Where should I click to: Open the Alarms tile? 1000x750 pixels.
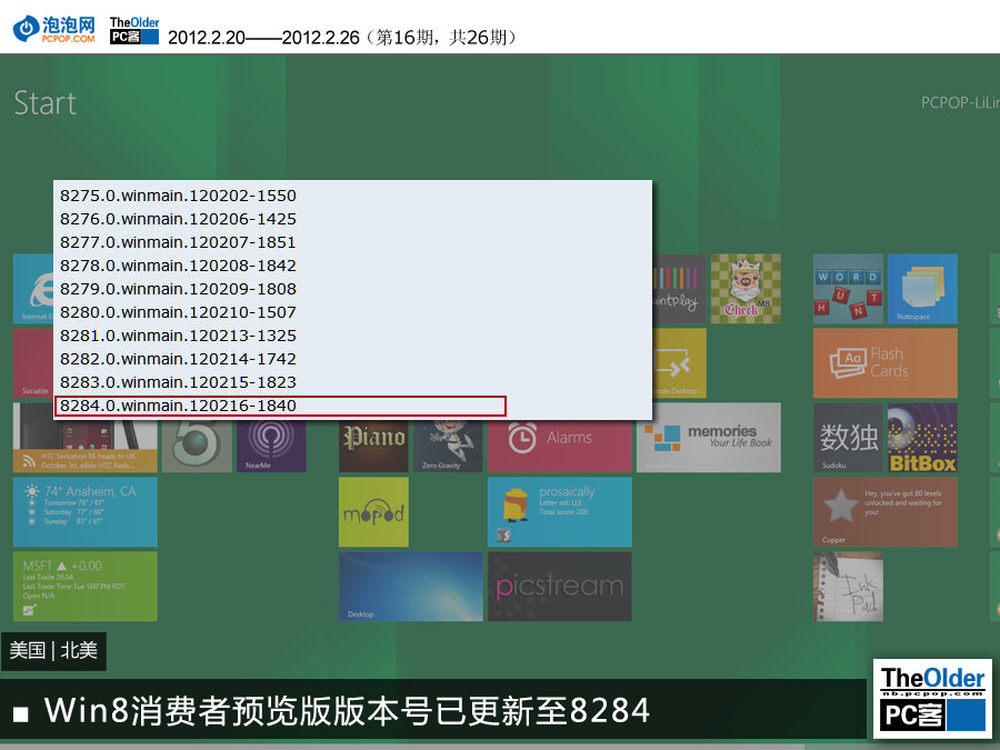coord(559,445)
